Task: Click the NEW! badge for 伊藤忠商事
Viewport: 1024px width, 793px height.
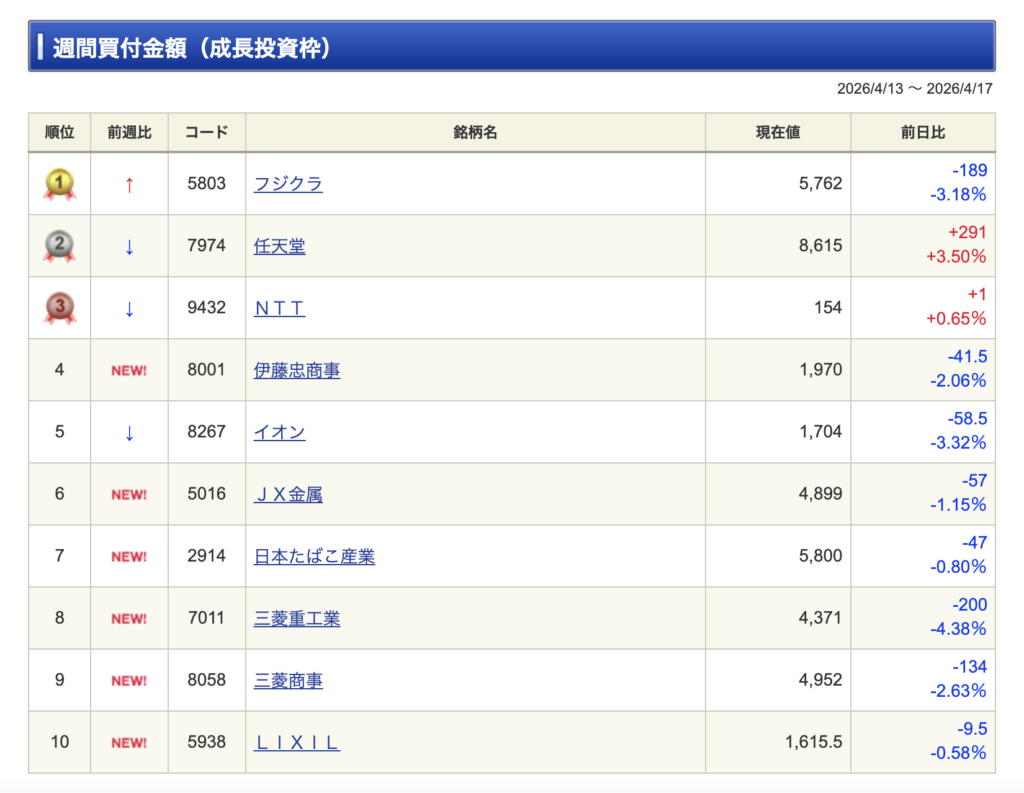Action: coord(129,370)
